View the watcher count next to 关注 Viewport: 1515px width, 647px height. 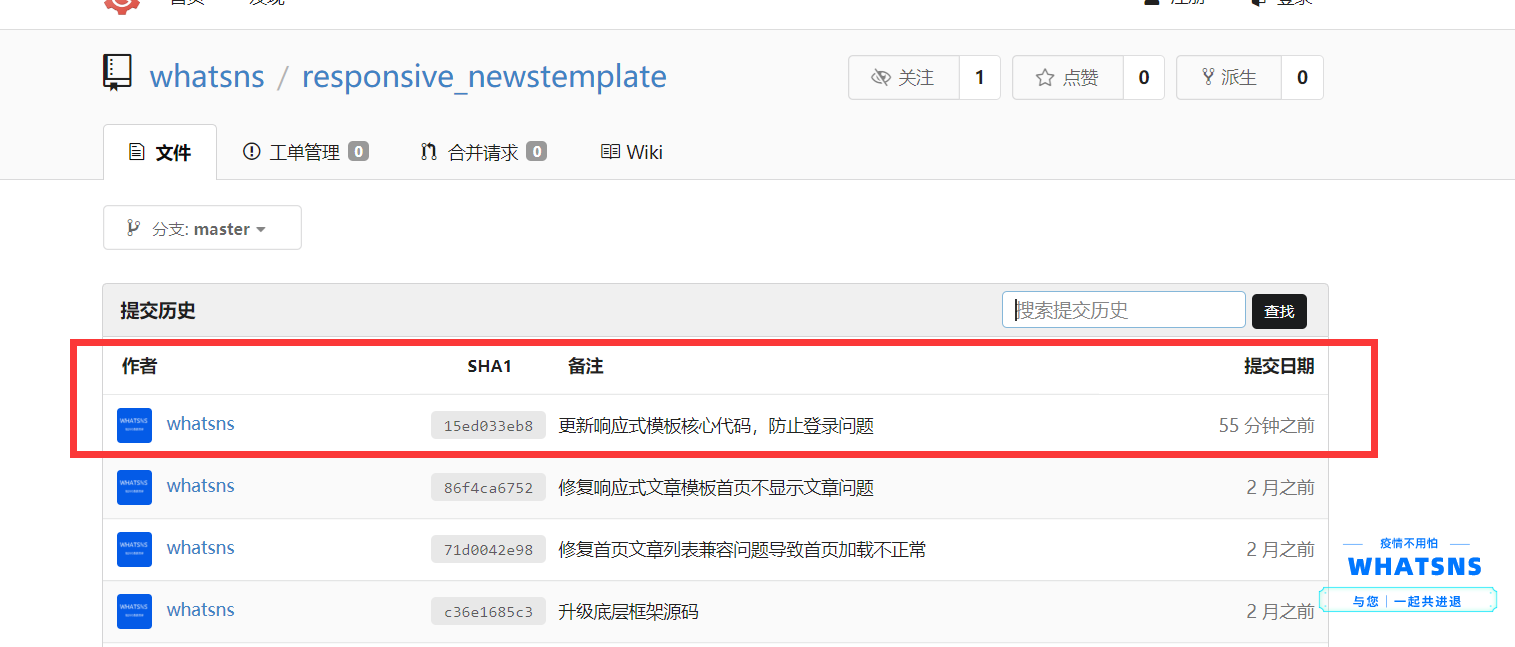[979, 78]
